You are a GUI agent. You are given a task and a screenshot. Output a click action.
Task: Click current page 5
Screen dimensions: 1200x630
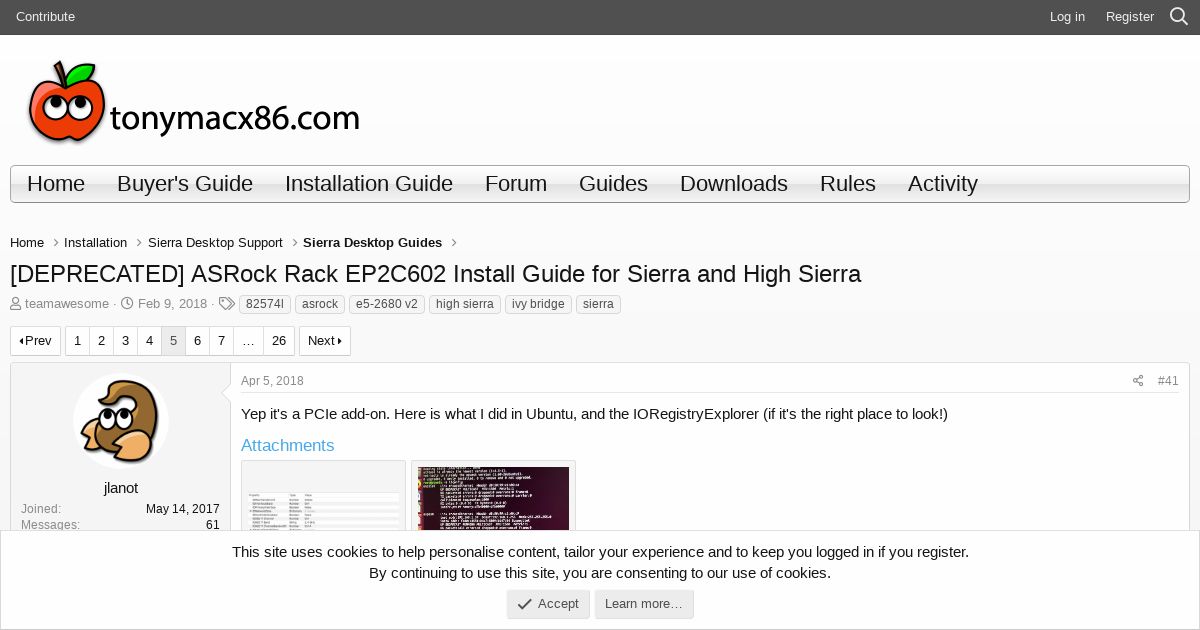pyautogui.click(x=173, y=341)
